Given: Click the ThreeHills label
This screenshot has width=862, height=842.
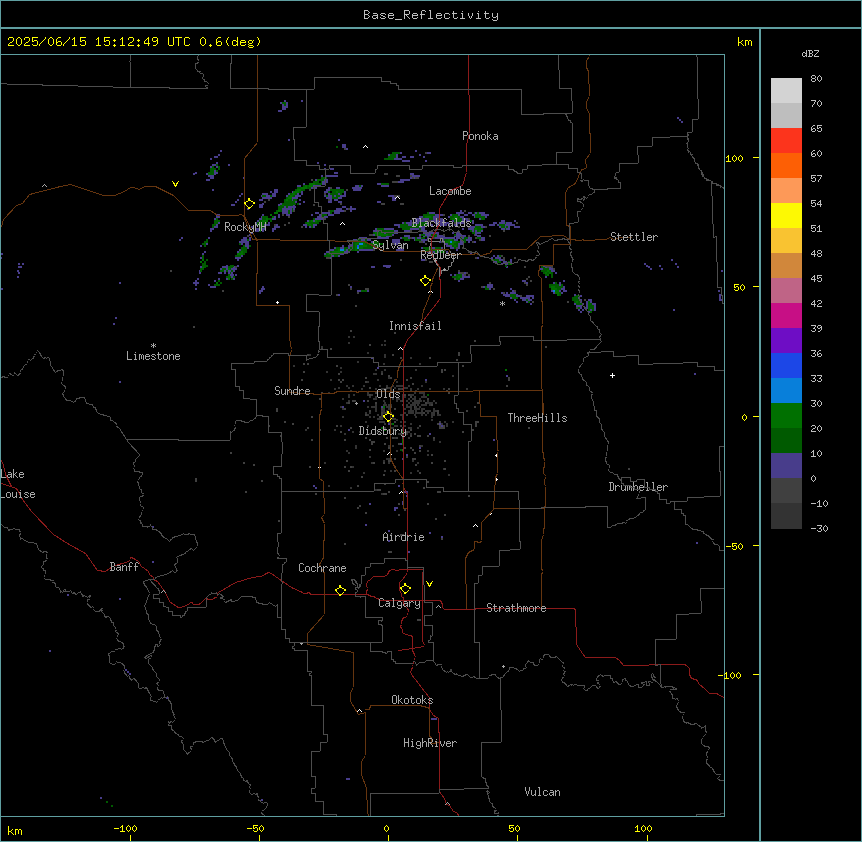Looking at the screenshot, I should (537, 418).
